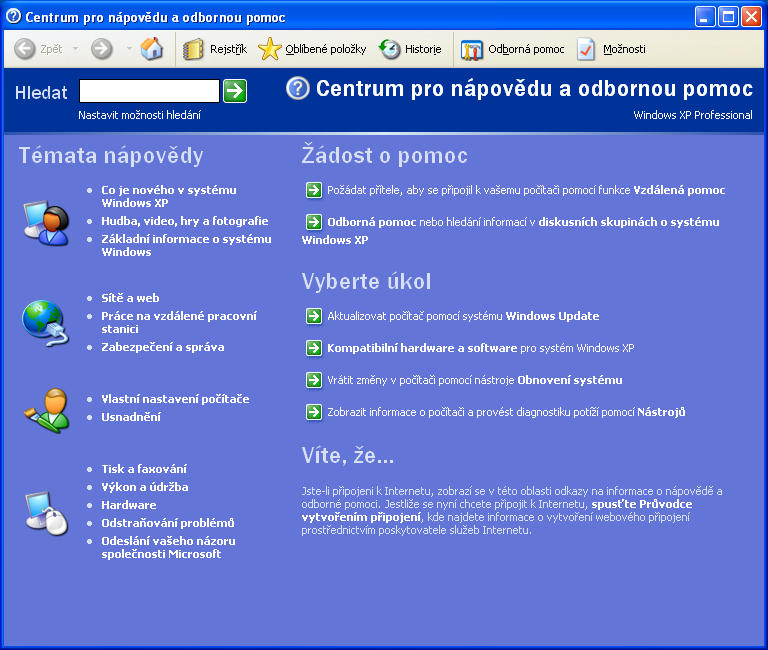This screenshot has width=768, height=650.
Task: Open Práce na vzdálené pracovní stanici
Action: click(179, 322)
